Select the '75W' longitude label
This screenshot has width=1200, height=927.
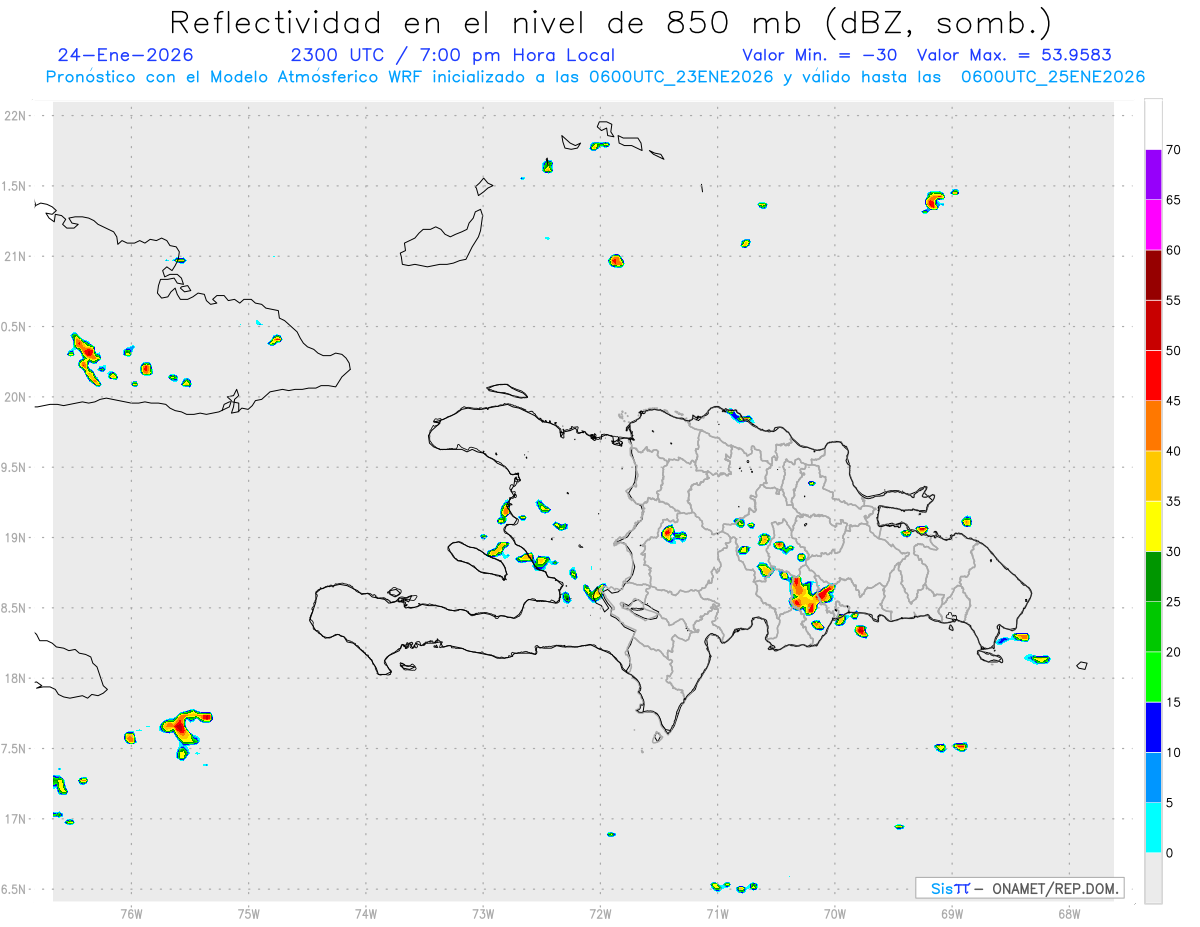click(249, 914)
